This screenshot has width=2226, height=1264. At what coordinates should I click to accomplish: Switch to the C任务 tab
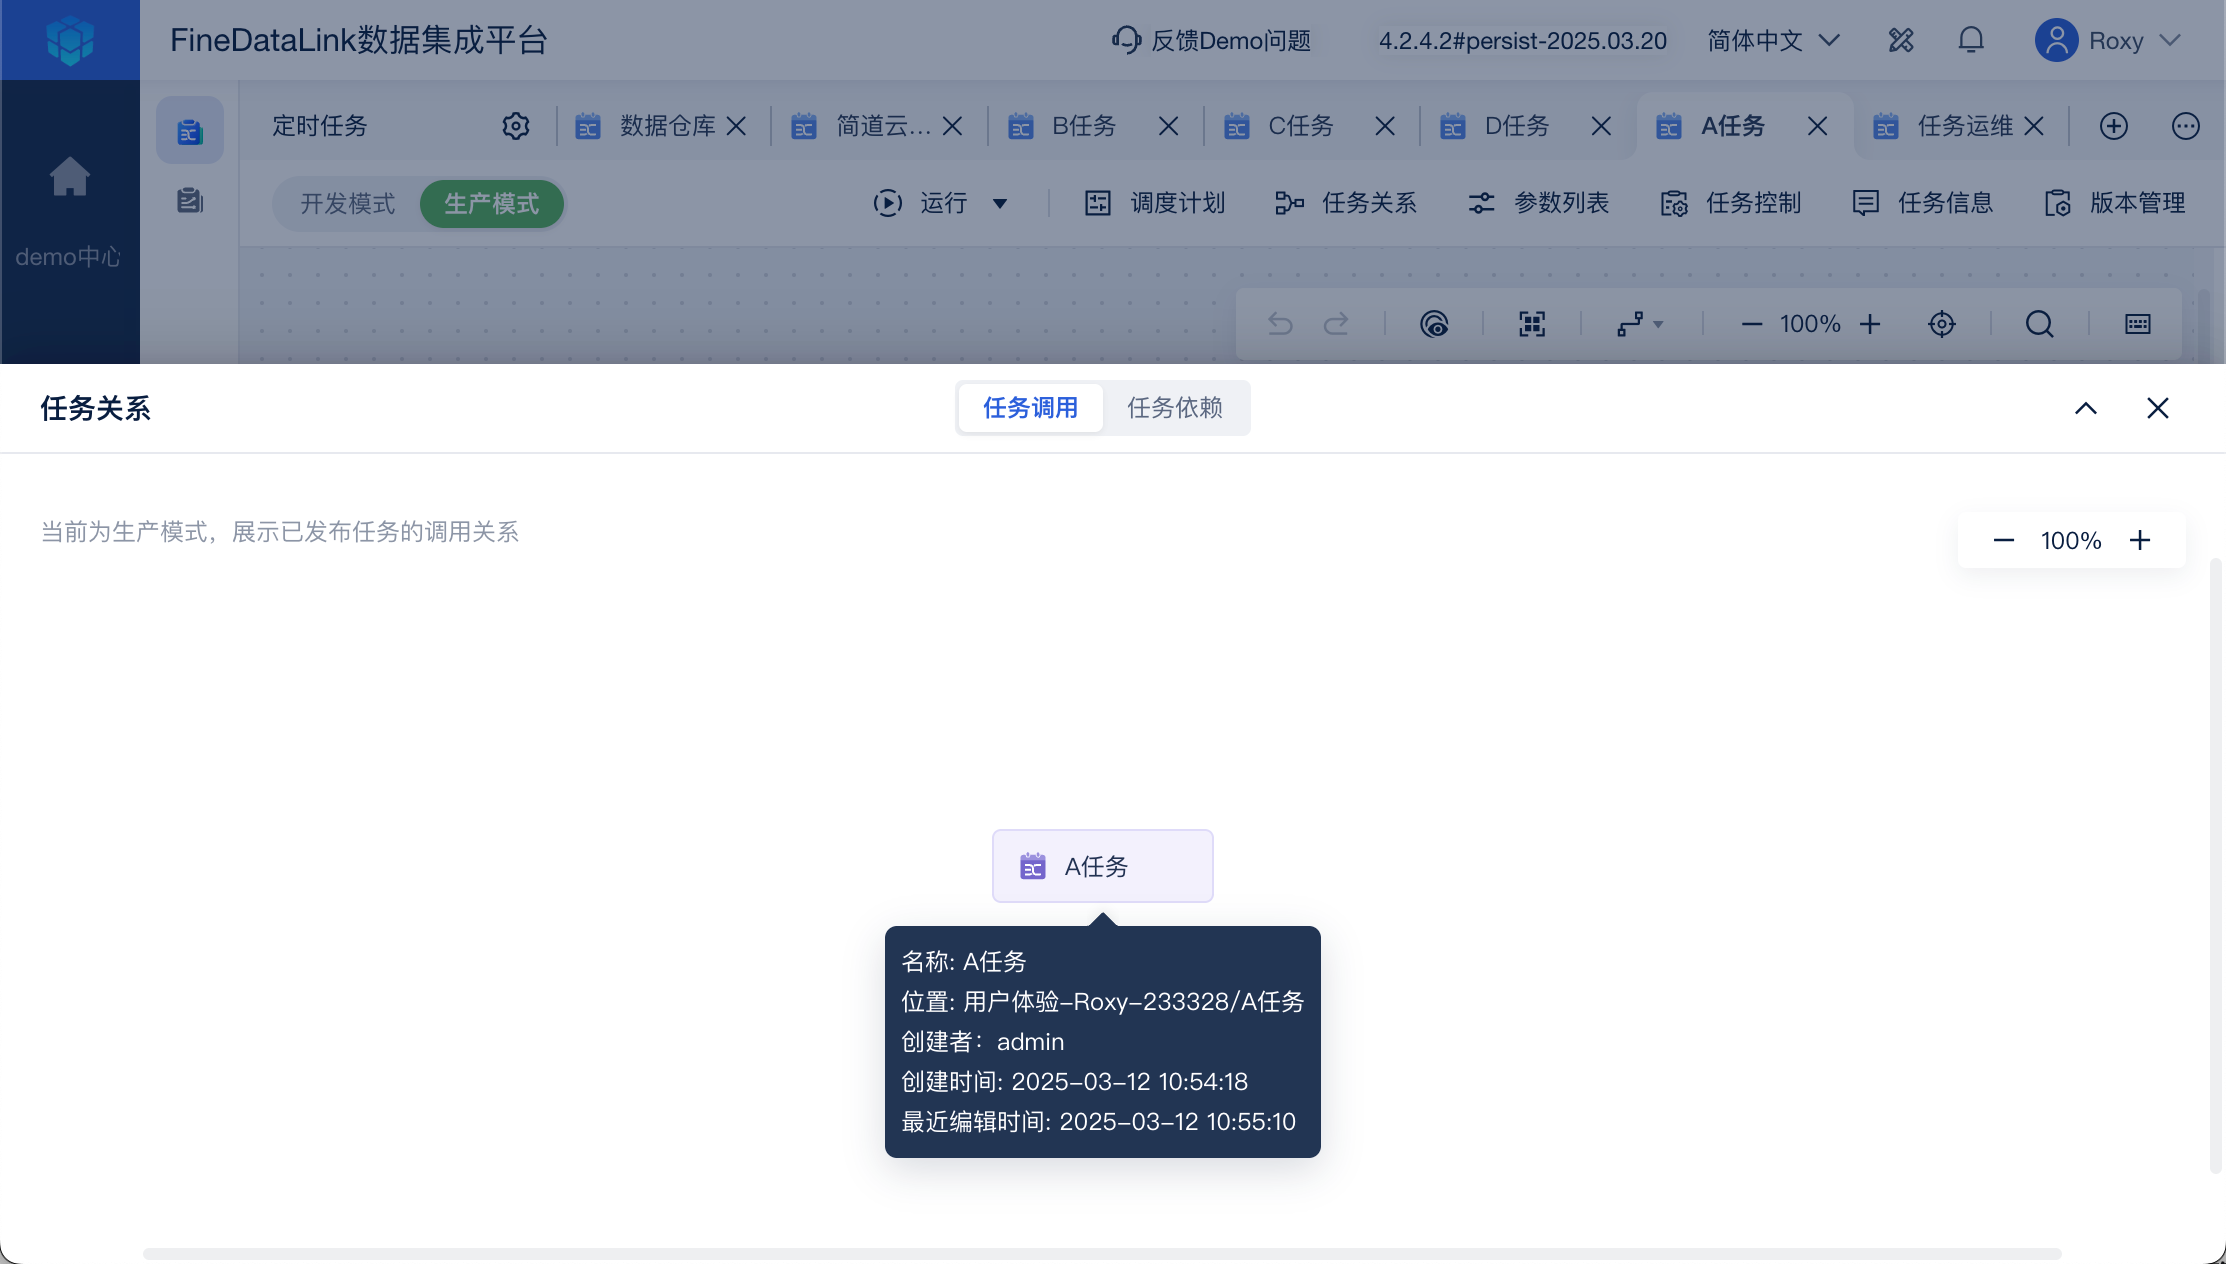coord(1301,126)
